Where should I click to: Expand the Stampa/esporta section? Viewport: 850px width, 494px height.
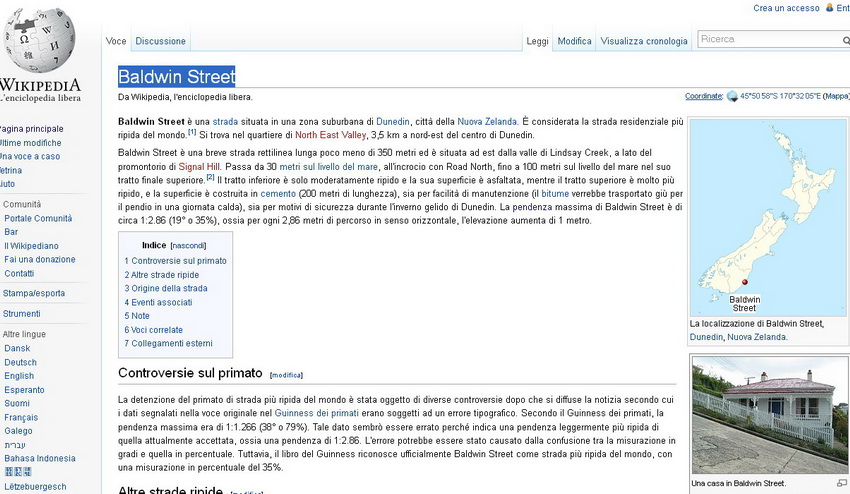(x=34, y=293)
